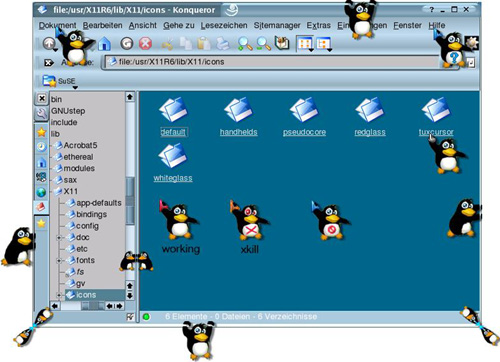This screenshot has height=362, width=500.
Task: Open the SuSE bookmark dropdown arrow
Action: 75,88
